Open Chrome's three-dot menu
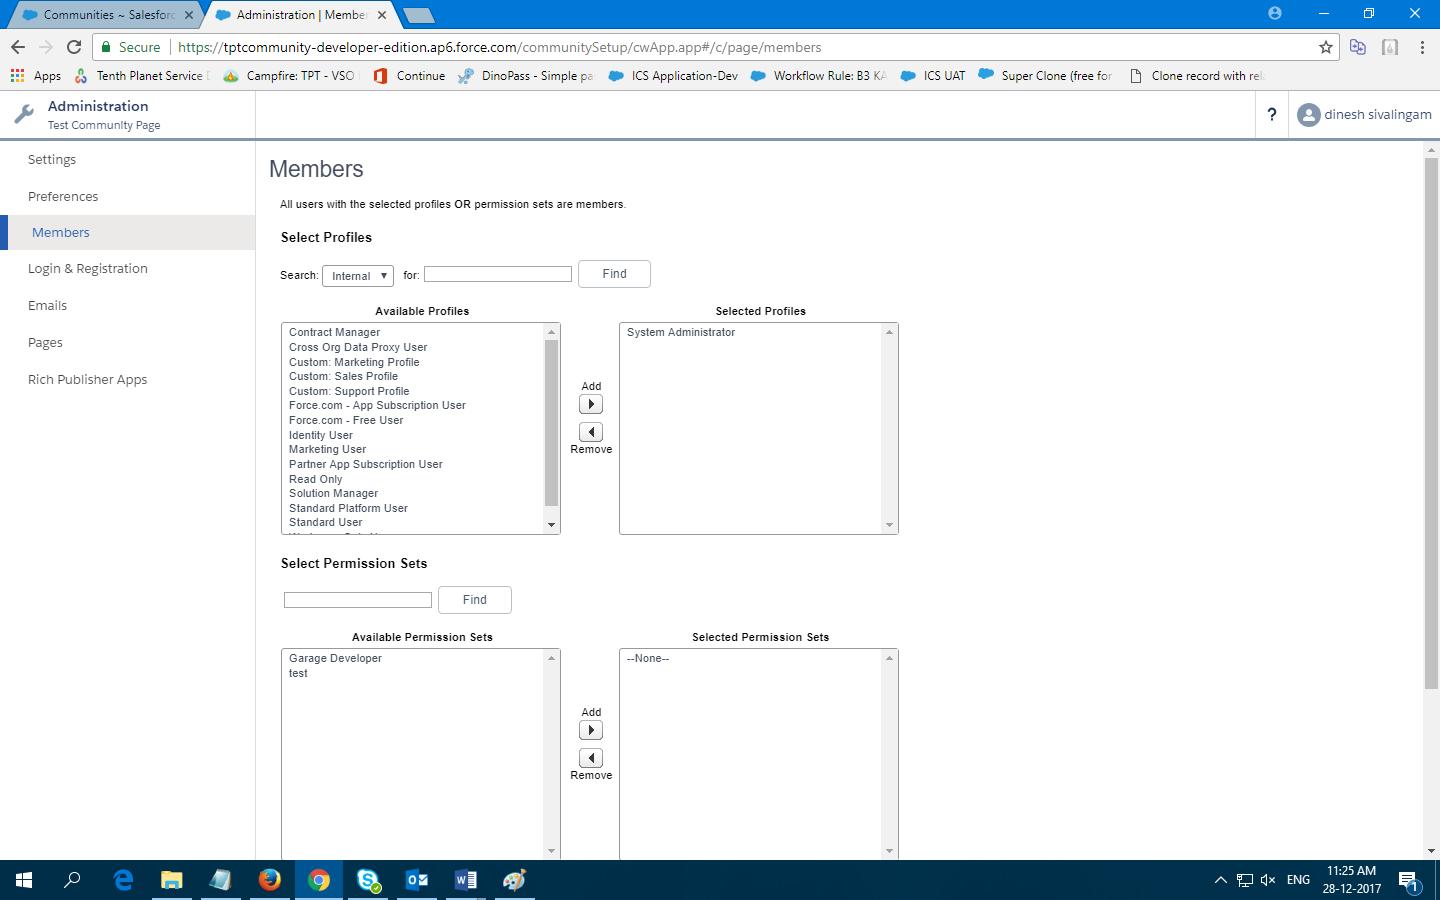Viewport: 1440px width, 900px height. (x=1422, y=47)
